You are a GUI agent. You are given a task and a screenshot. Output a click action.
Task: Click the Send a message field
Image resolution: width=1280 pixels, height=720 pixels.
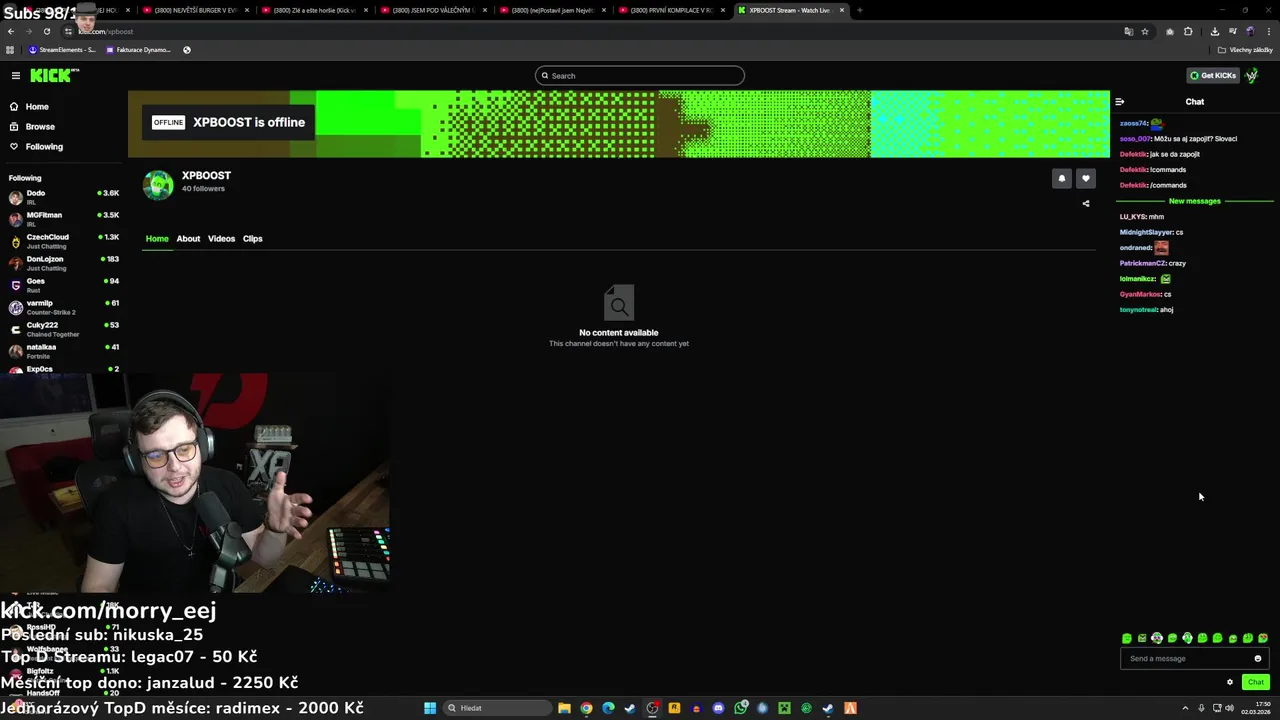(x=1195, y=658)
